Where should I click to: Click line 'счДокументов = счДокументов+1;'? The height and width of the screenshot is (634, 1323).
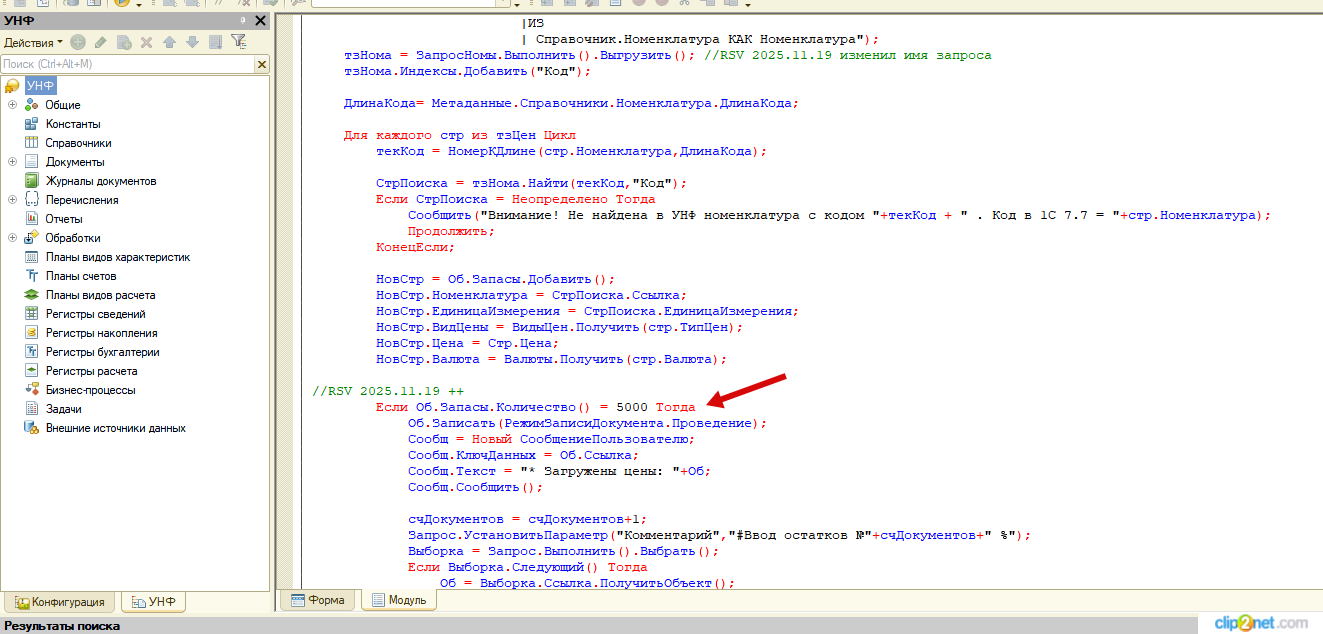527,519
